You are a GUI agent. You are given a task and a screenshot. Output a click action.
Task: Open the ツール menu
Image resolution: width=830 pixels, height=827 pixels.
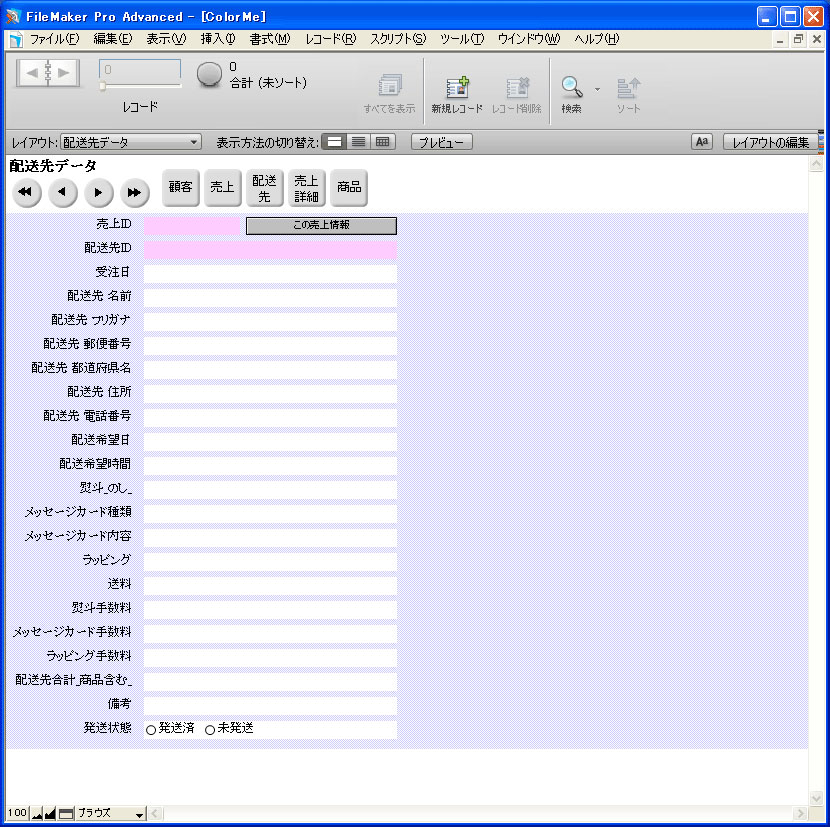click(462, 39)
